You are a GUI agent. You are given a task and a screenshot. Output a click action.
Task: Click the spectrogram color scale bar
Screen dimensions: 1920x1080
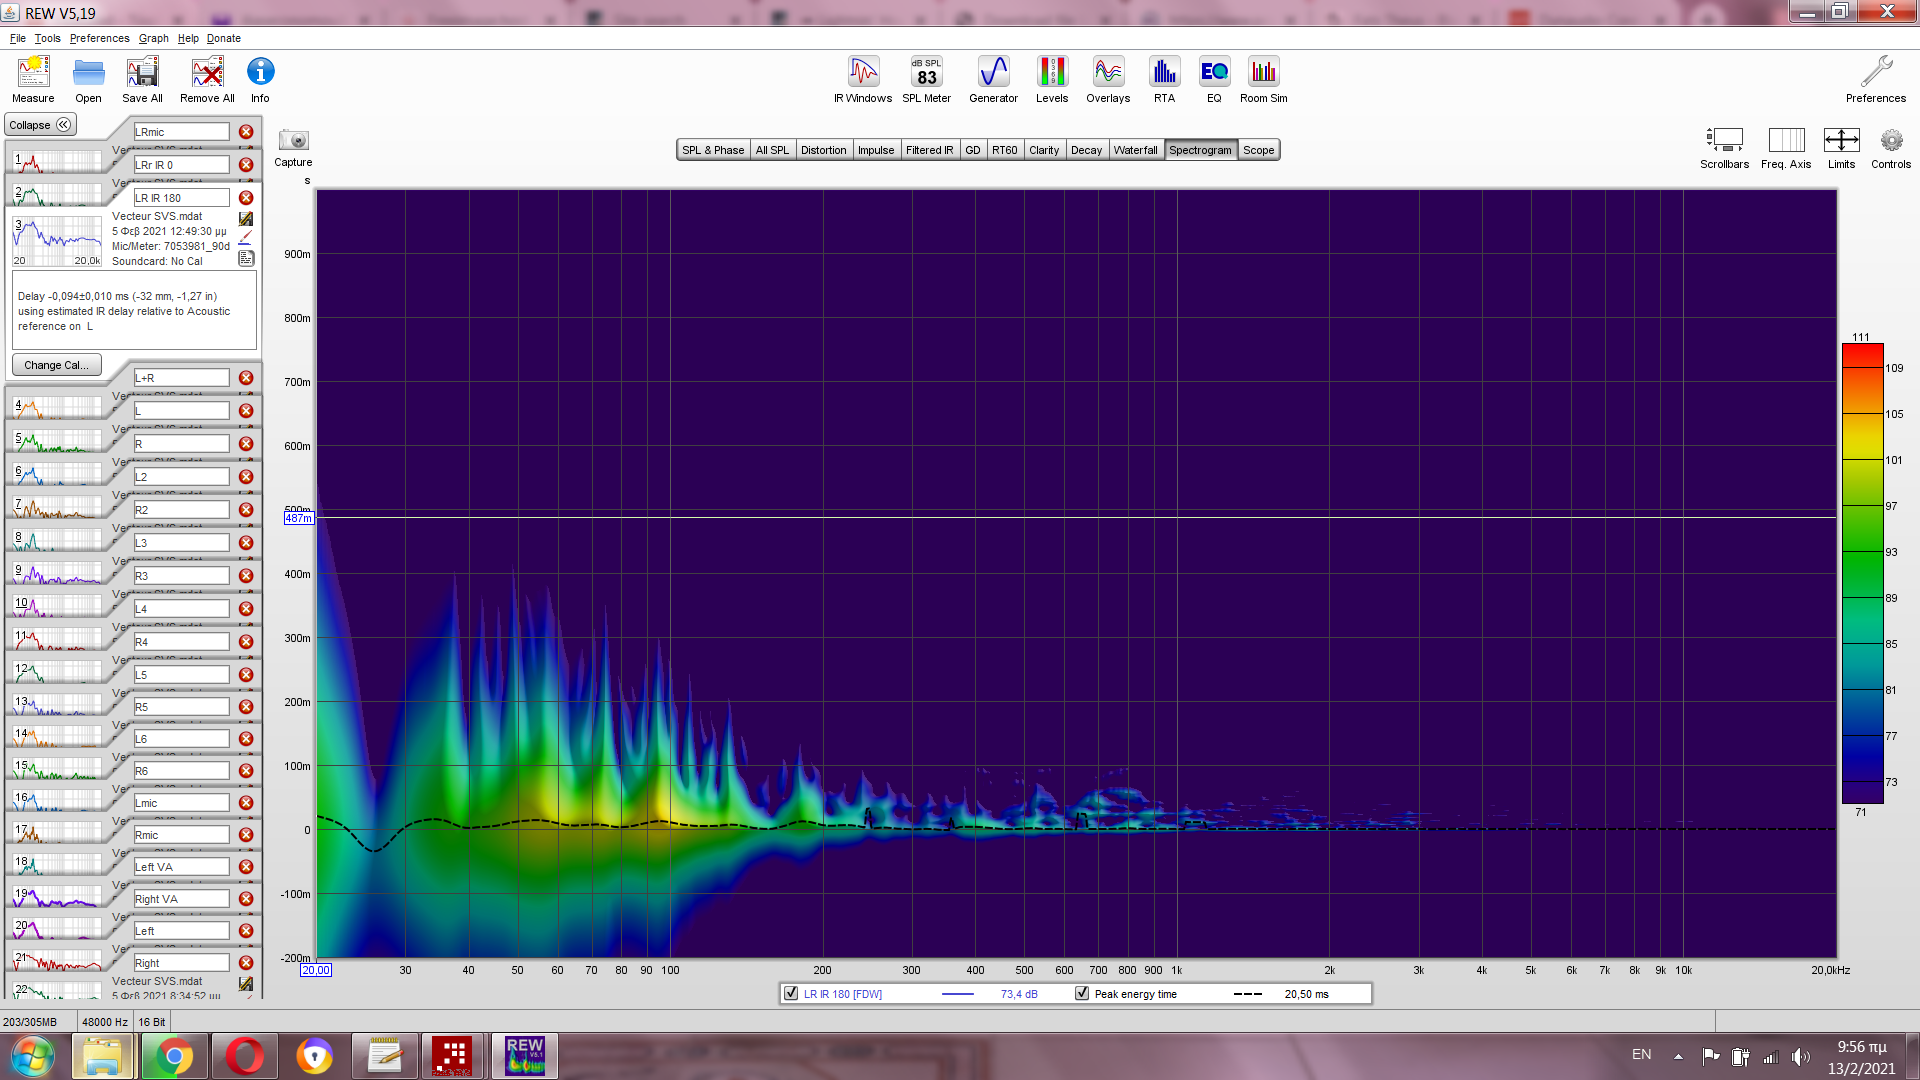tap(1862, 573)
